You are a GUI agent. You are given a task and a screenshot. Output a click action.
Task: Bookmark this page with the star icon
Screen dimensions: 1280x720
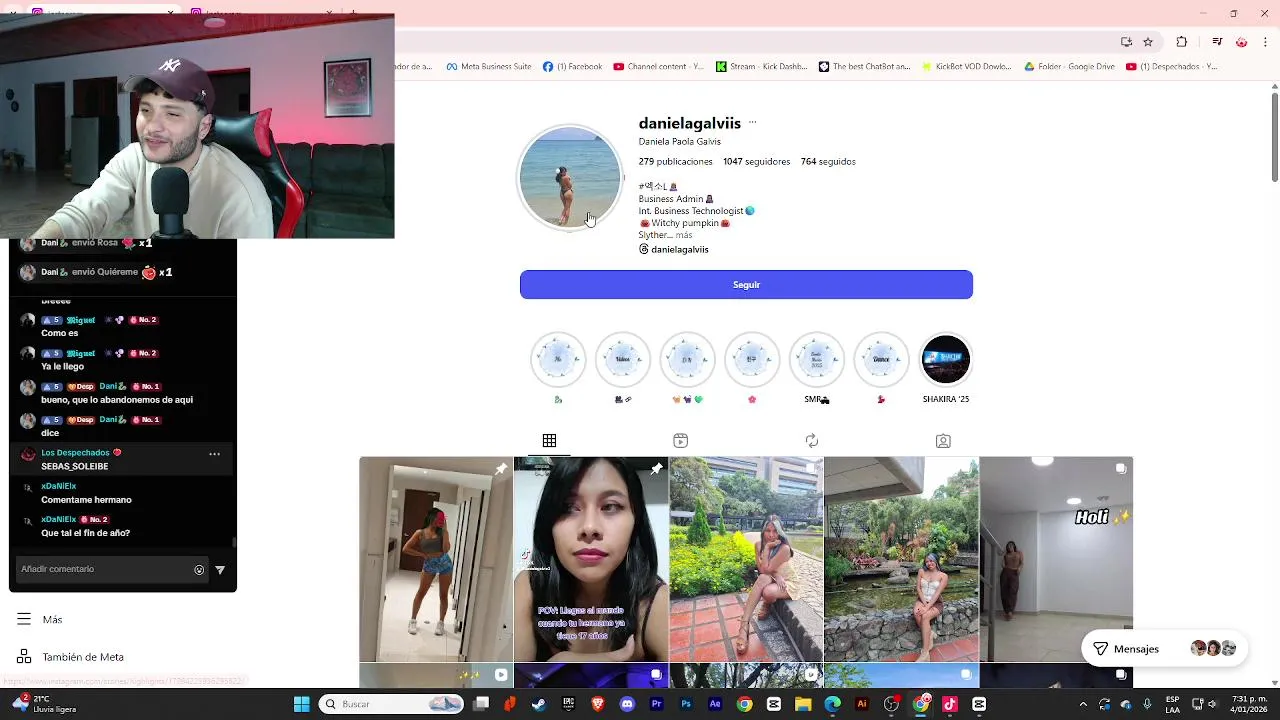(x=1148, y=42)
